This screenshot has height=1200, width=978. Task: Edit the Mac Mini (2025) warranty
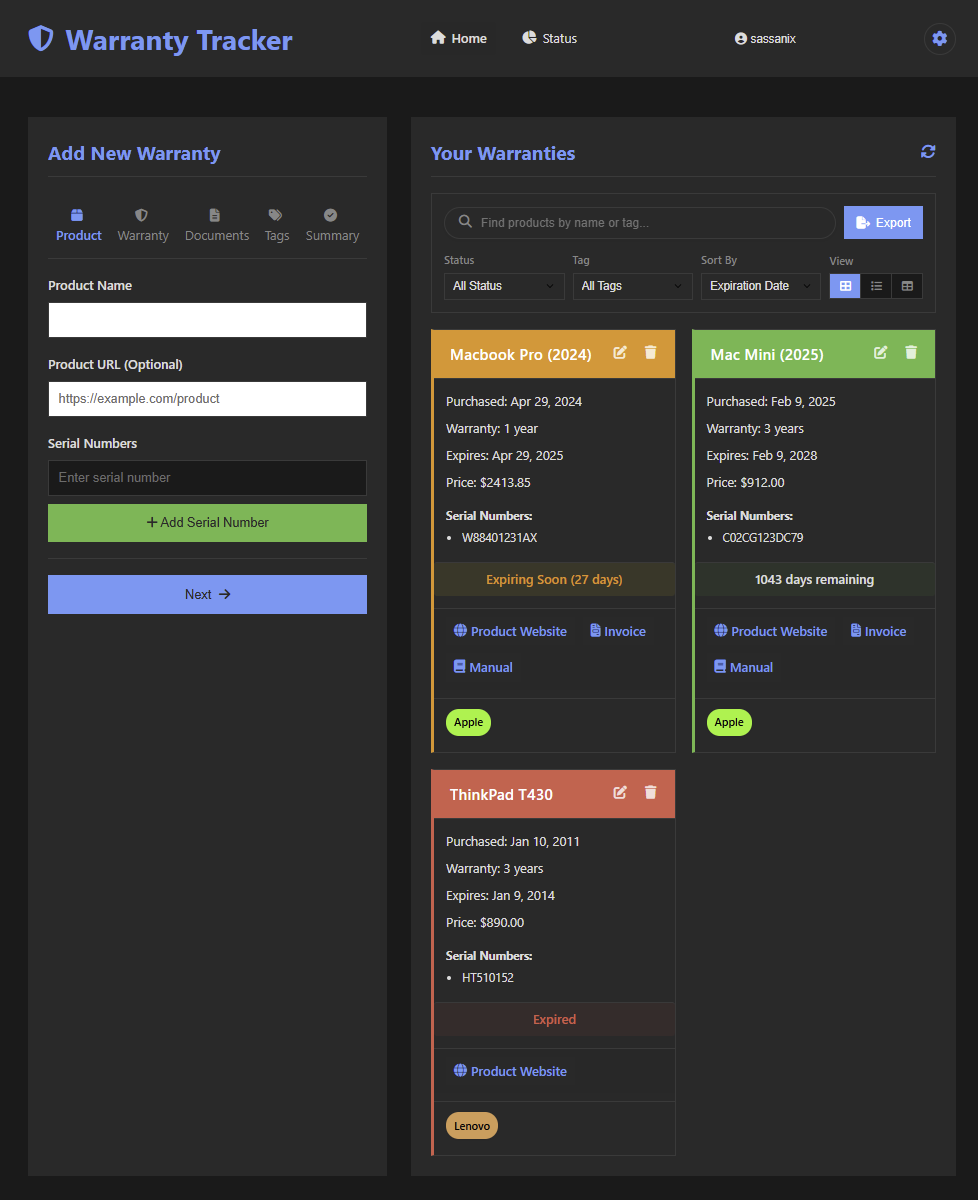pos(880,353)
